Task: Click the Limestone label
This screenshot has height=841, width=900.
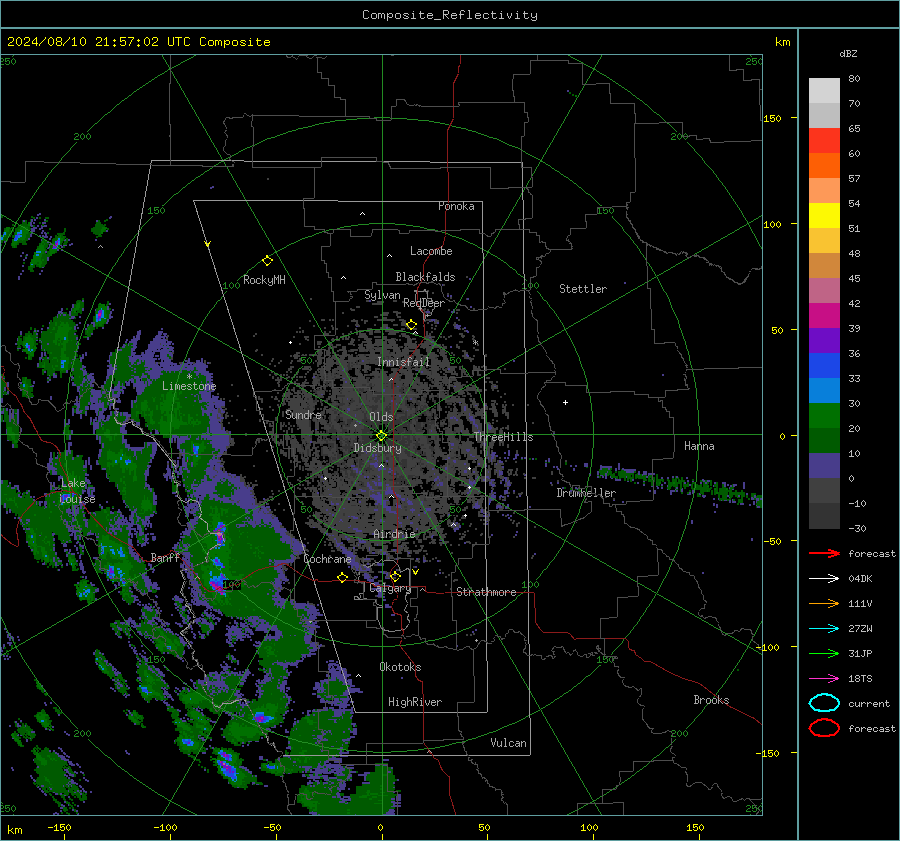Action: pos(189,386)
